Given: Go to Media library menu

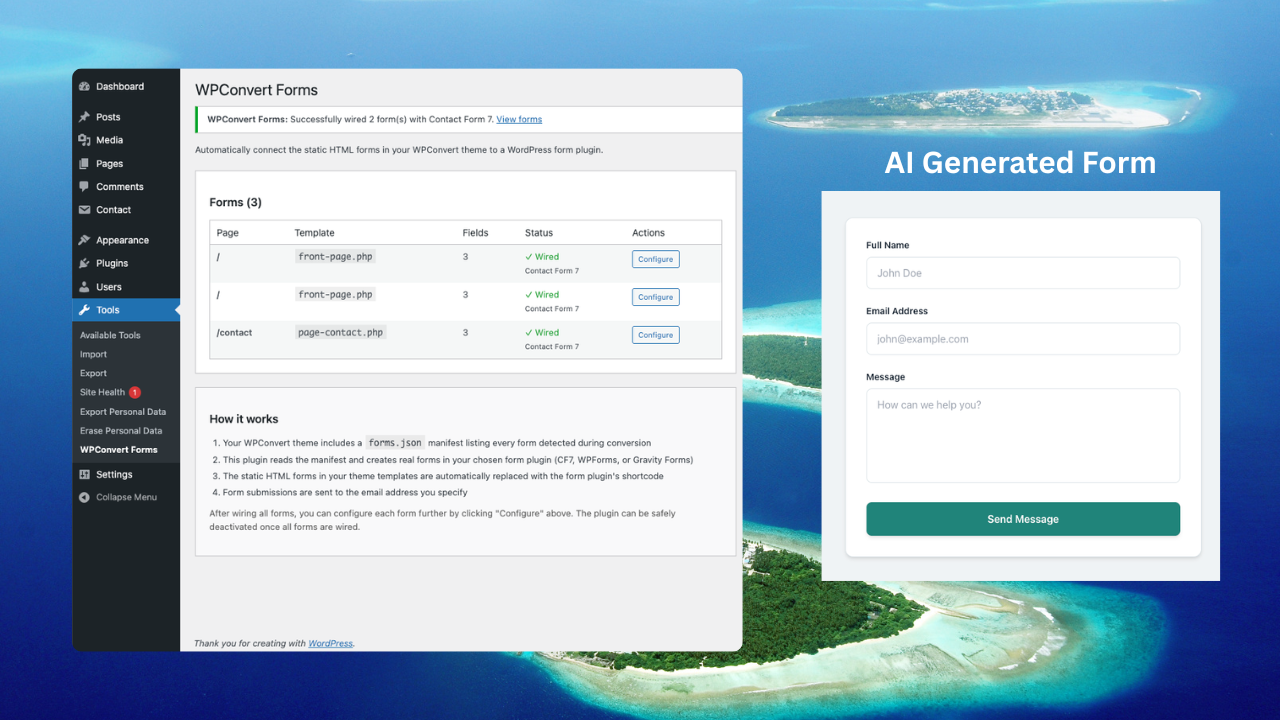Looking at the screenshot, I should pyautogui.click(x=126, y=140).
